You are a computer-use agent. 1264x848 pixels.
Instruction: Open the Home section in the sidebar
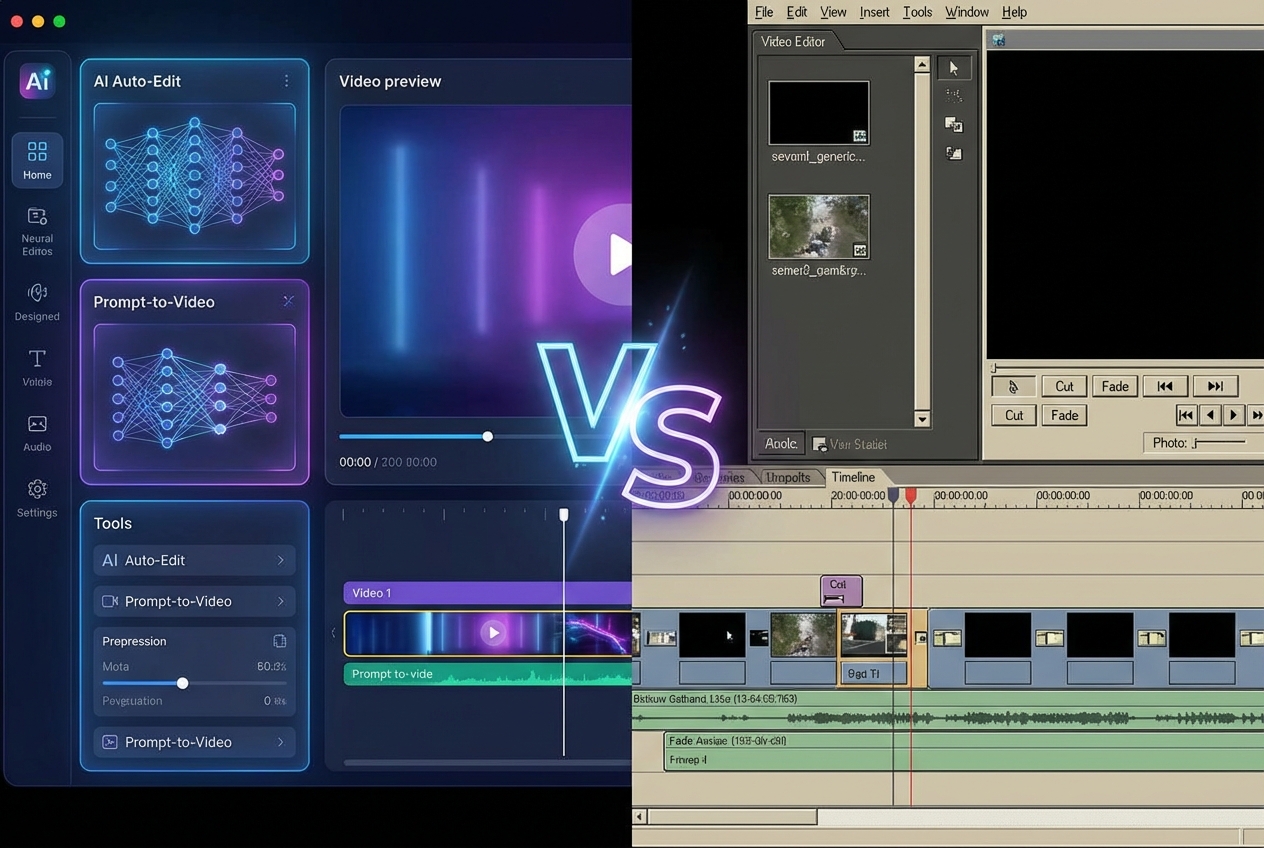[37, 160]
